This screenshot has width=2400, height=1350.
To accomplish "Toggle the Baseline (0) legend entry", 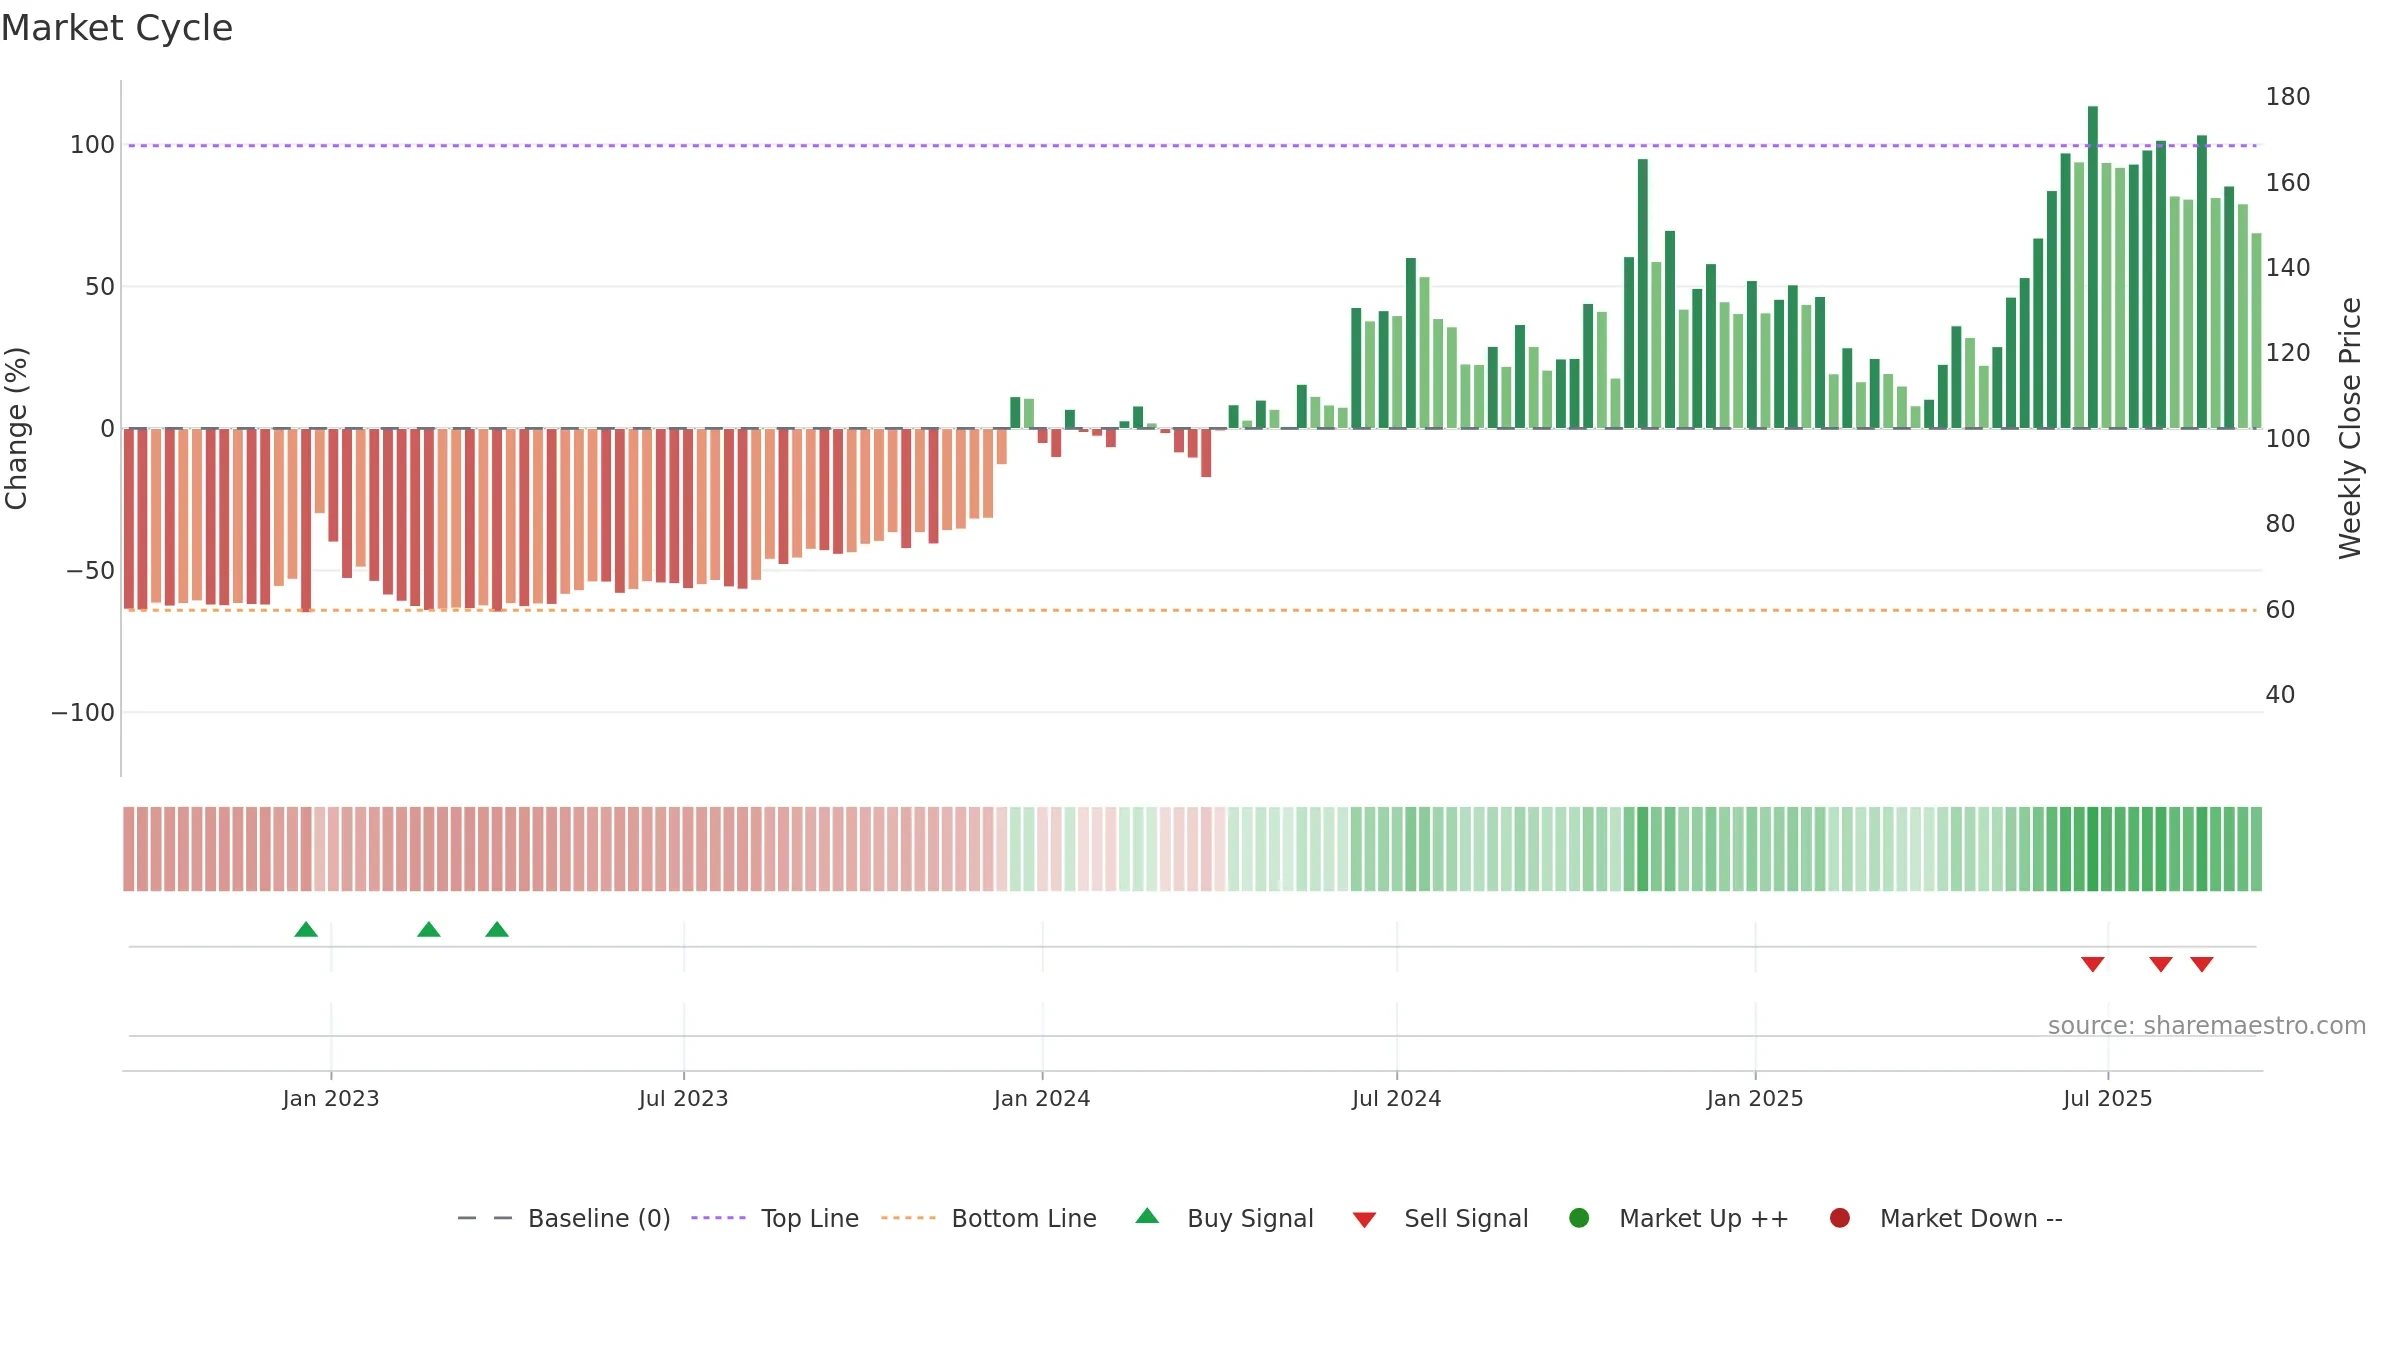I will [563, 1218].
